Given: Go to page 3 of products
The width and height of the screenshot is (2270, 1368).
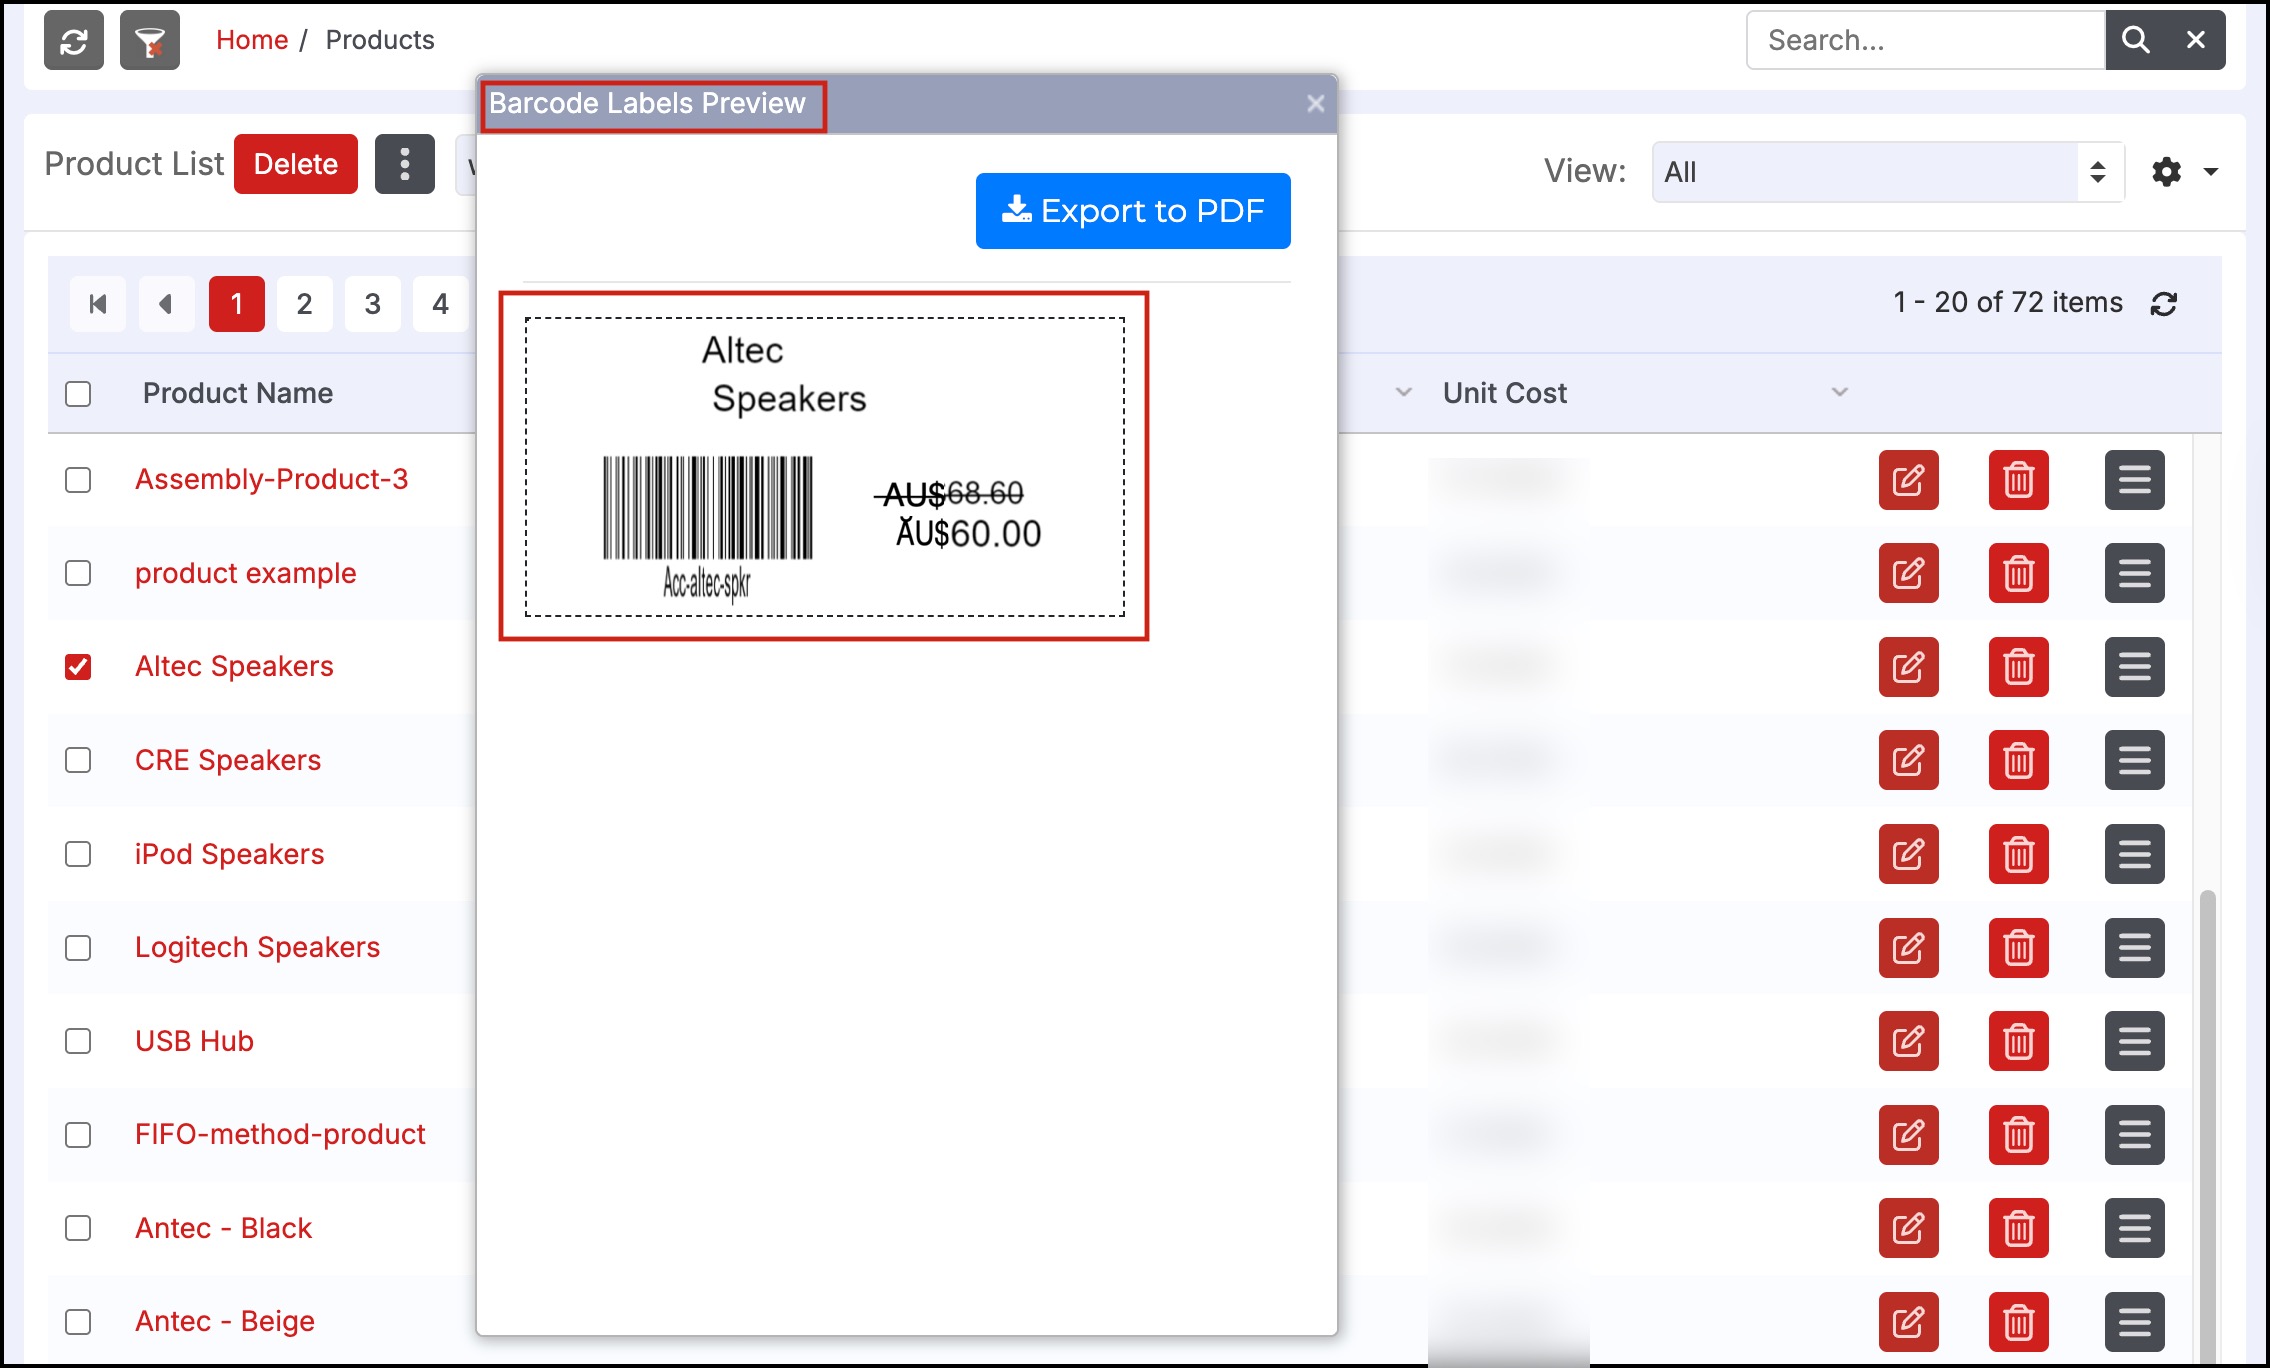Looking at the screenshot, I should coord(372,304).
